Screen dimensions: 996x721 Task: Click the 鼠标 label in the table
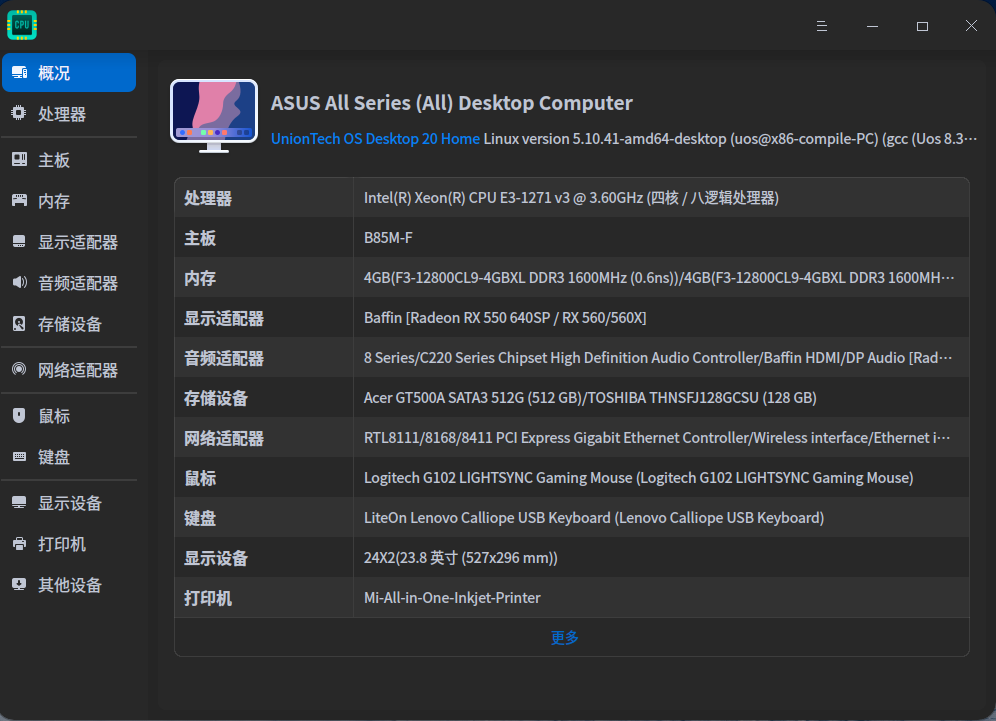click(200, 478)
